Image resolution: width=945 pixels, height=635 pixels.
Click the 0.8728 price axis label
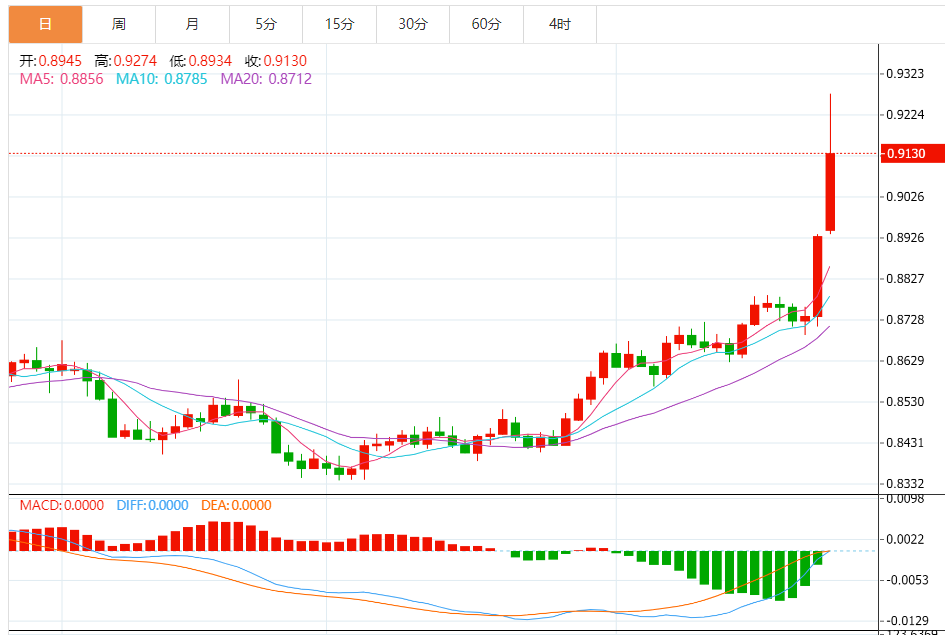[x=906, y=319]
